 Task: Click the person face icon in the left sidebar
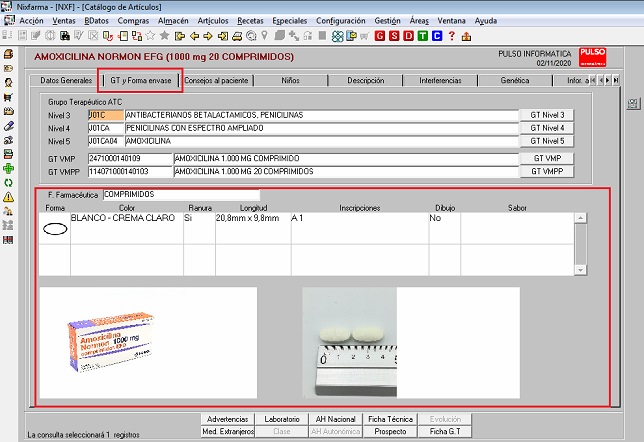click(x=8, y=83)
